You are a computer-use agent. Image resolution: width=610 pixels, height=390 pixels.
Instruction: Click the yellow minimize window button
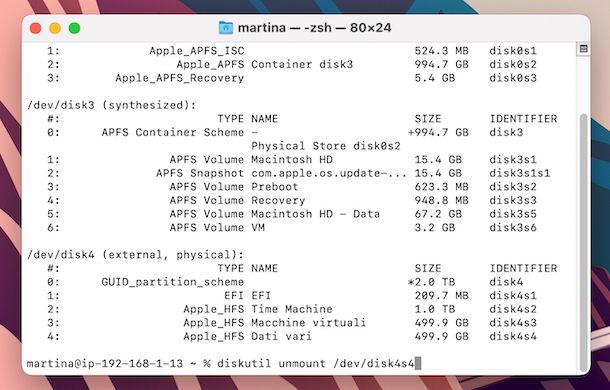pyautogui.click(x=55, y=28)
